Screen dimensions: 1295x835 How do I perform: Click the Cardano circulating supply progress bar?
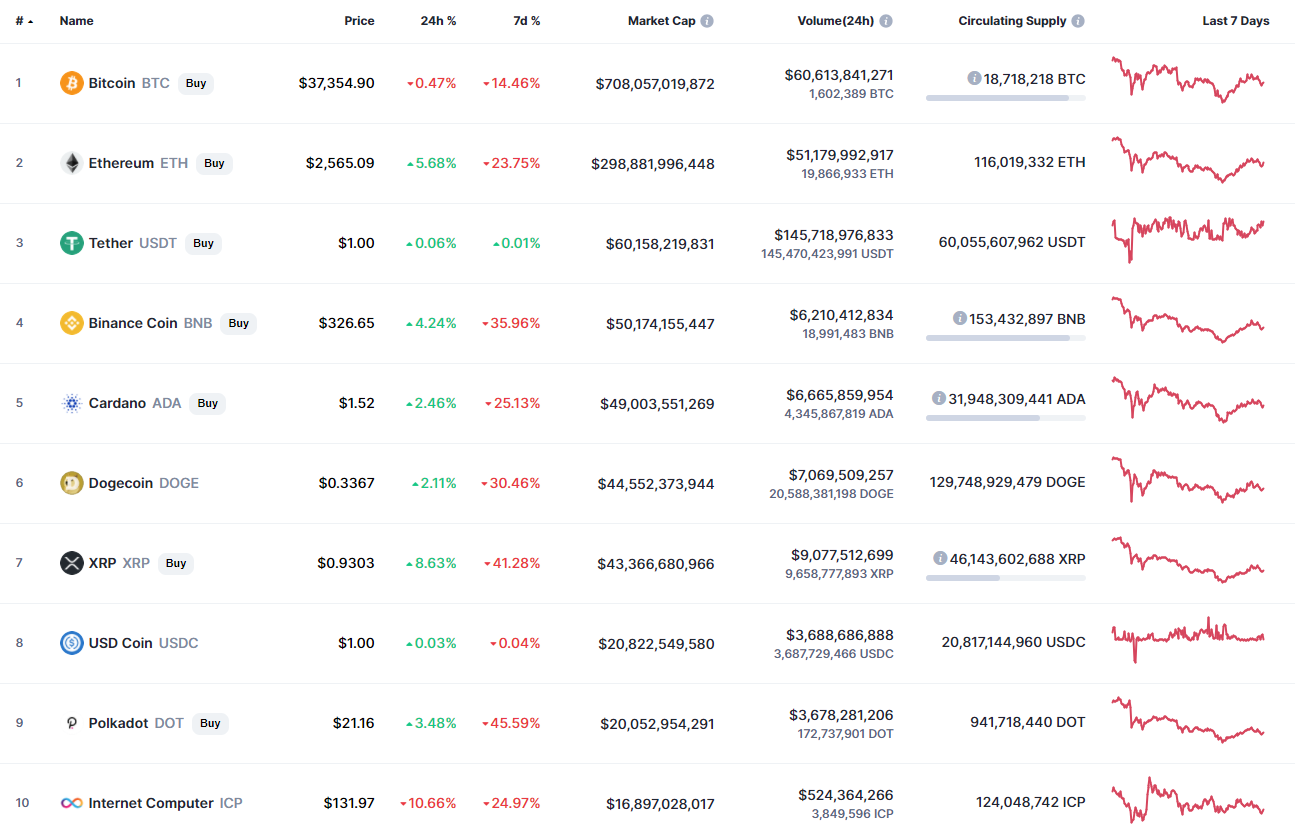click(x=1005, y=418)
